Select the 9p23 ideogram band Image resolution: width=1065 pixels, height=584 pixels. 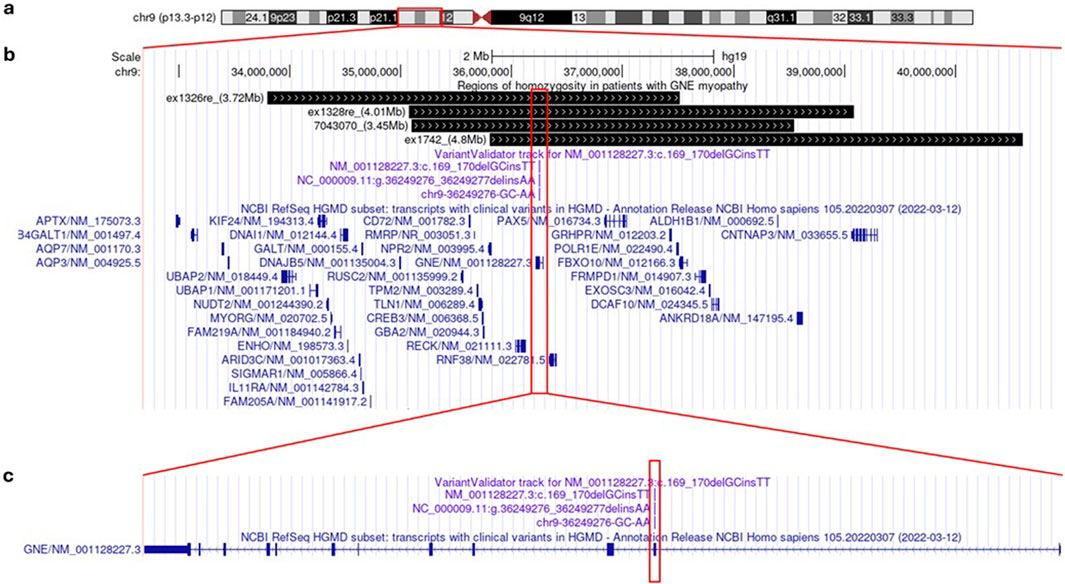pos(282,18)
